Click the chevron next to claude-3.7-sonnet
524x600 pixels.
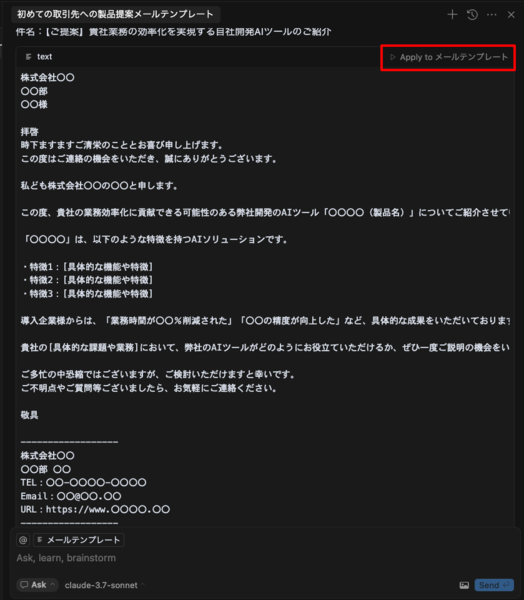[x=142, y=585]
